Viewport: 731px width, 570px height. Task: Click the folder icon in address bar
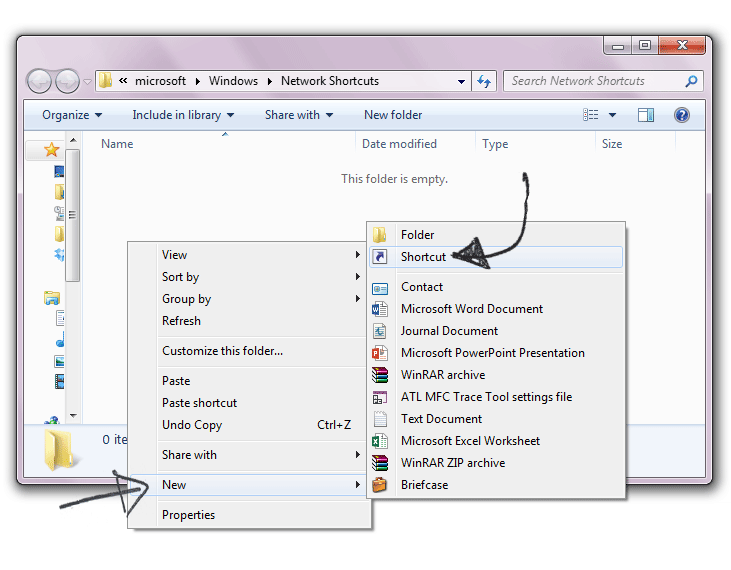[106, 81]
